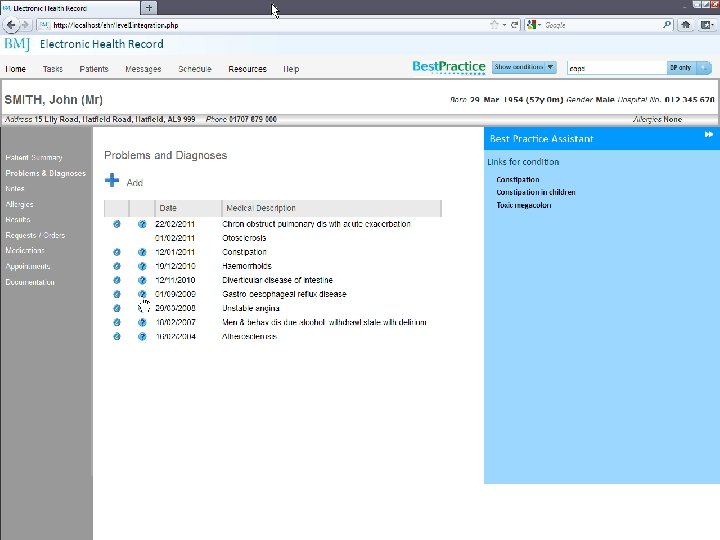Open the Help menu

point(291,69)
